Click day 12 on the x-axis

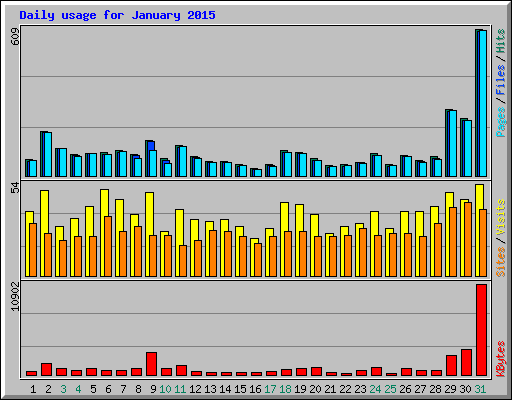(195, 389)
